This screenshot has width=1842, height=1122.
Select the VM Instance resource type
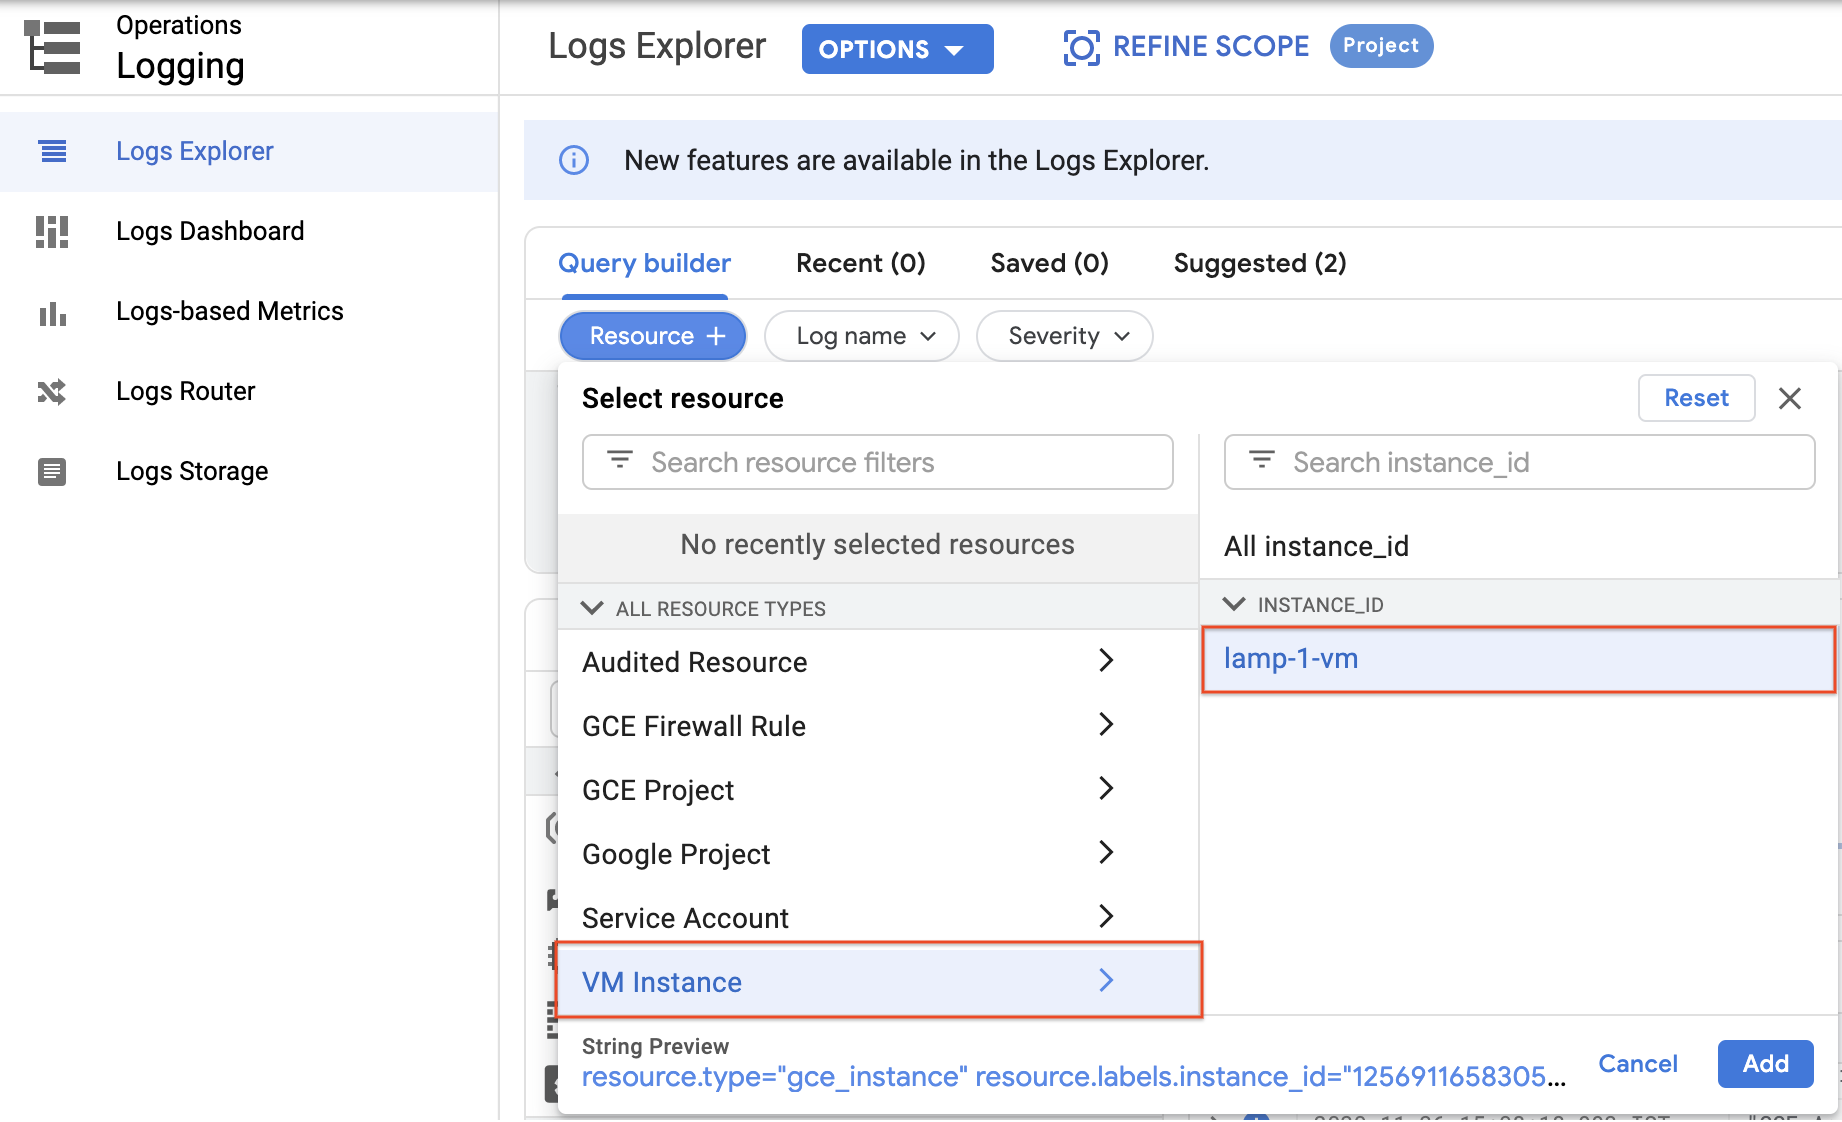pyautogui.click(x=878, y=981)
